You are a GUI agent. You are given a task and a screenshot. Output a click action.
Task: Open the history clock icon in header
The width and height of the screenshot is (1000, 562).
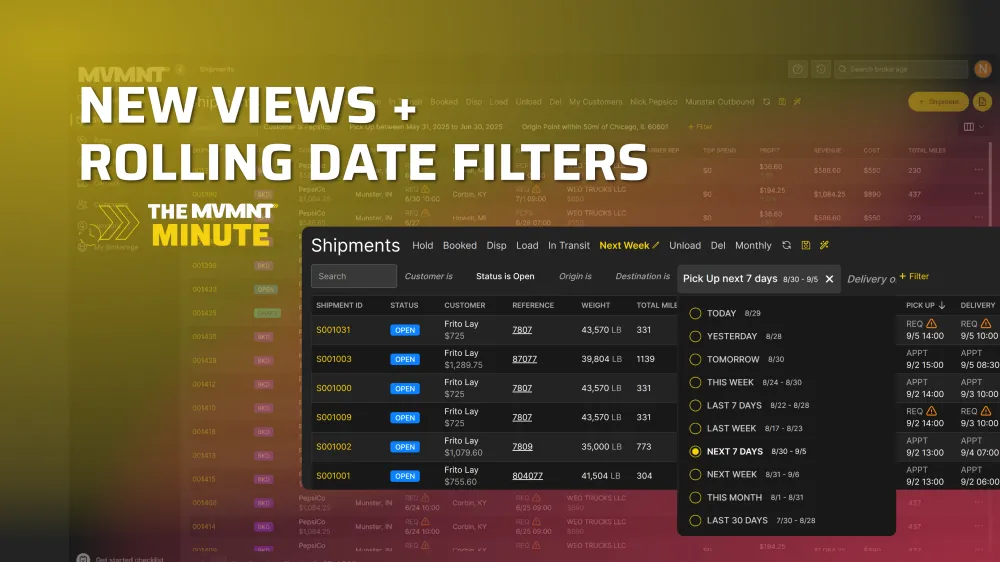[821, 69]
